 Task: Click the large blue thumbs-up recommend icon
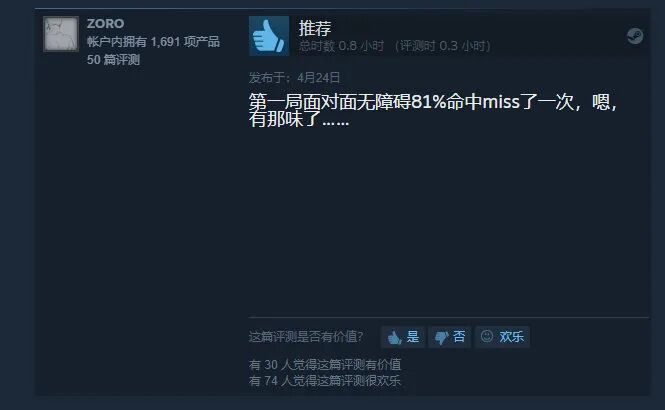(x=269, y=36)
